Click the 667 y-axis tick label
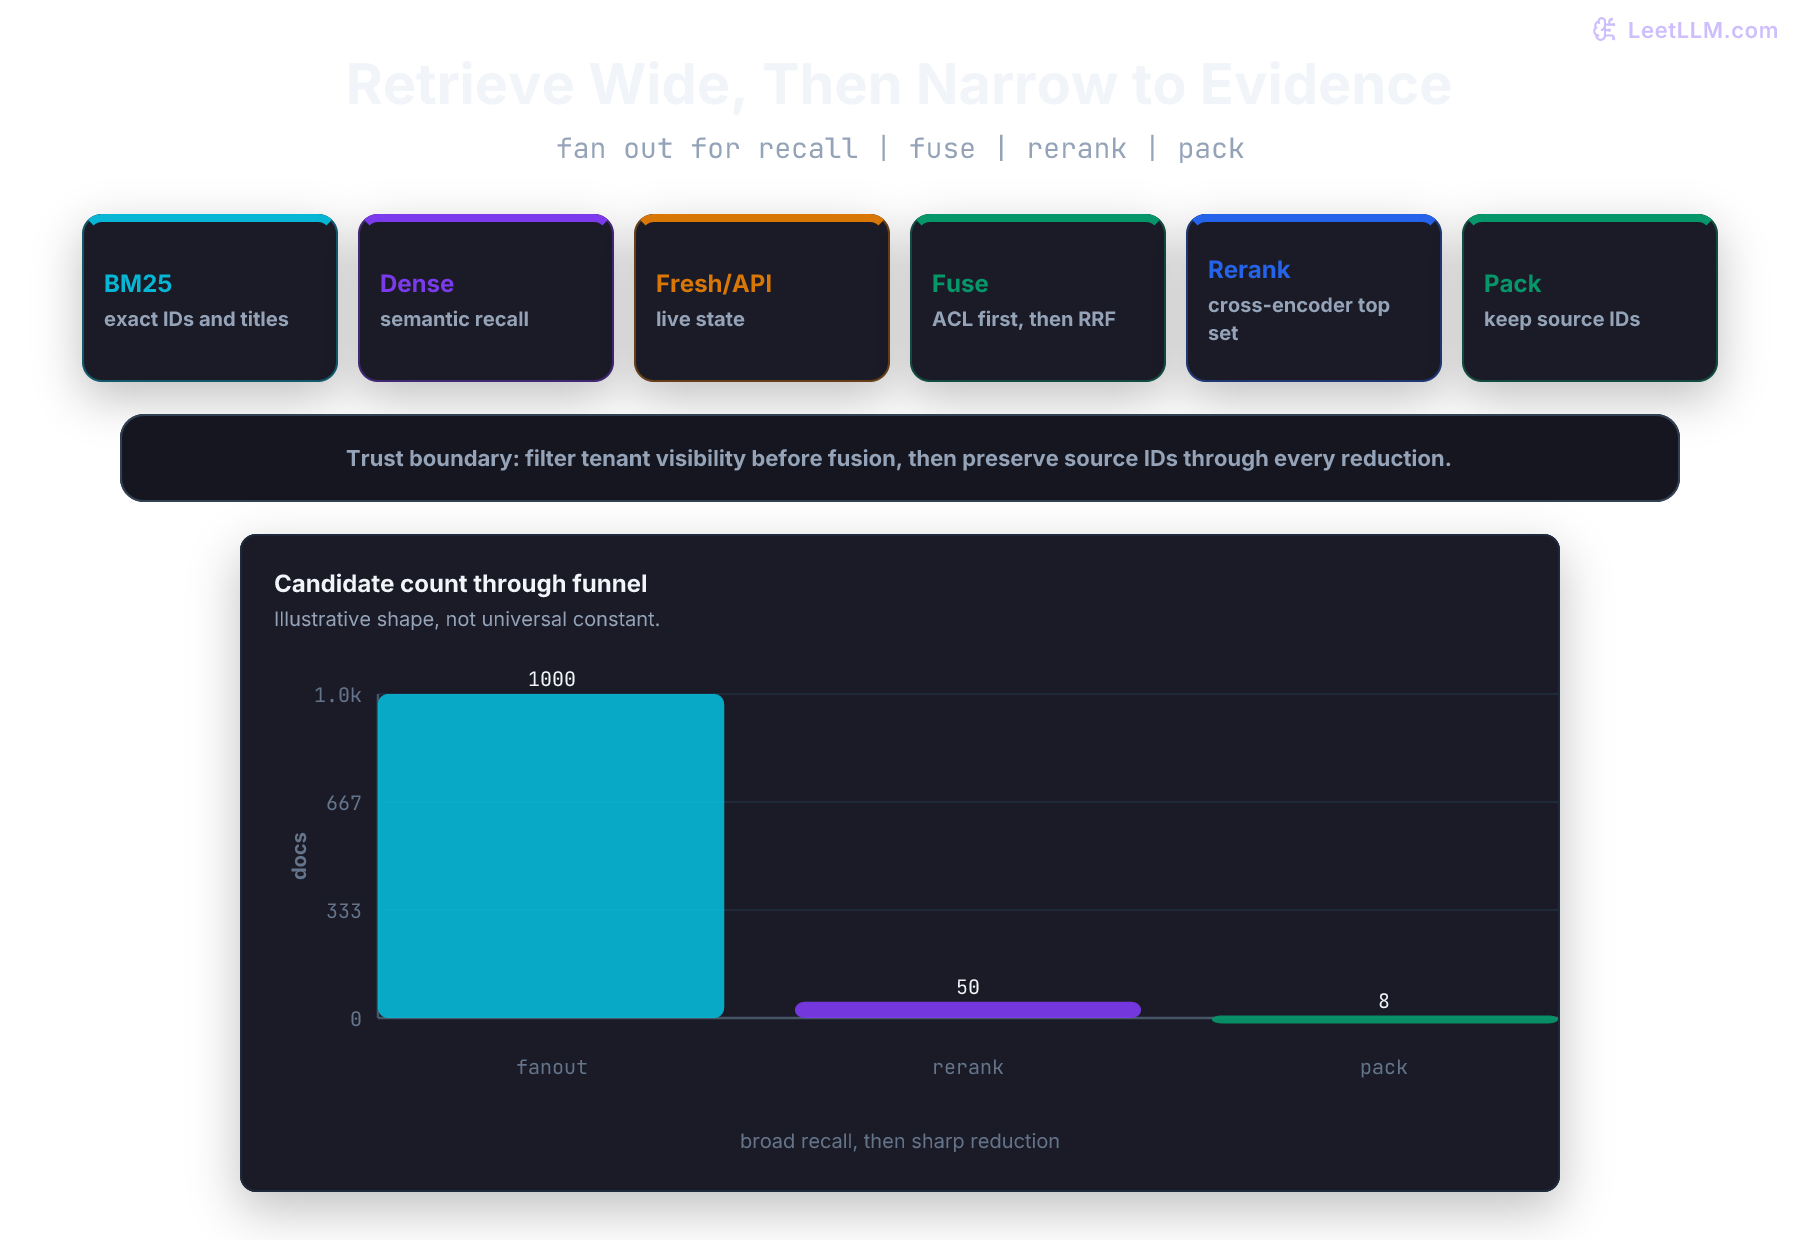 [344, 803]
